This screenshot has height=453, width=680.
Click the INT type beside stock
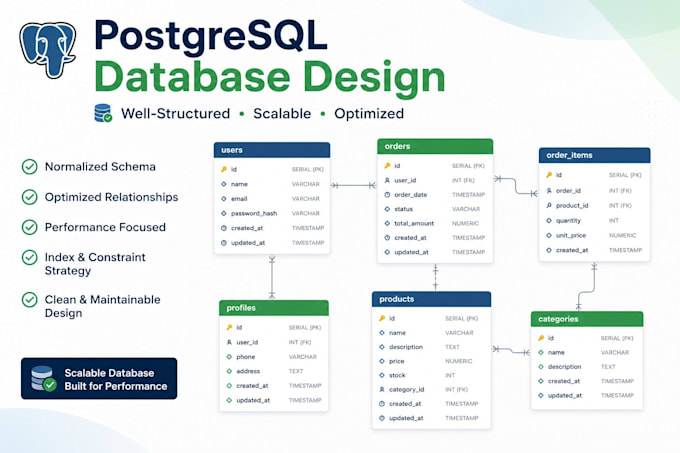point(450,375)
